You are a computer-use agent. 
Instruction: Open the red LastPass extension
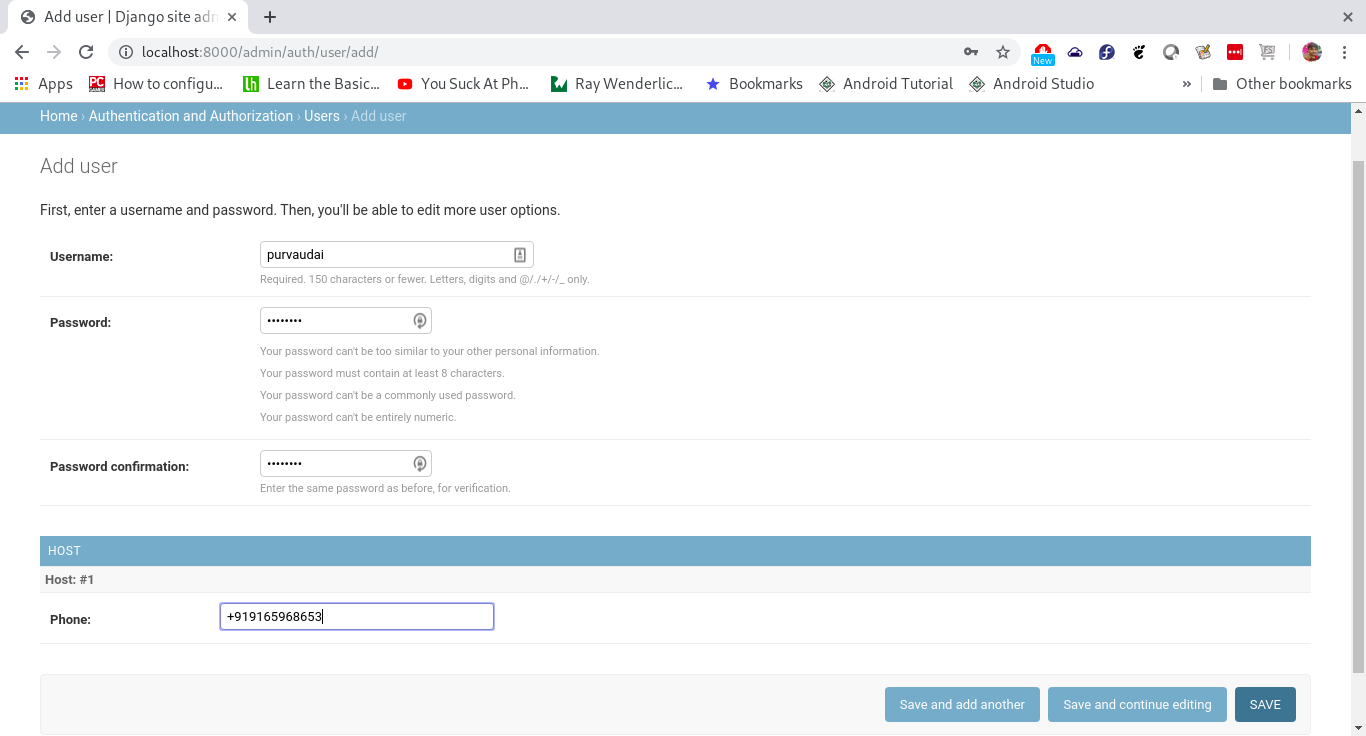point(1235,52)
